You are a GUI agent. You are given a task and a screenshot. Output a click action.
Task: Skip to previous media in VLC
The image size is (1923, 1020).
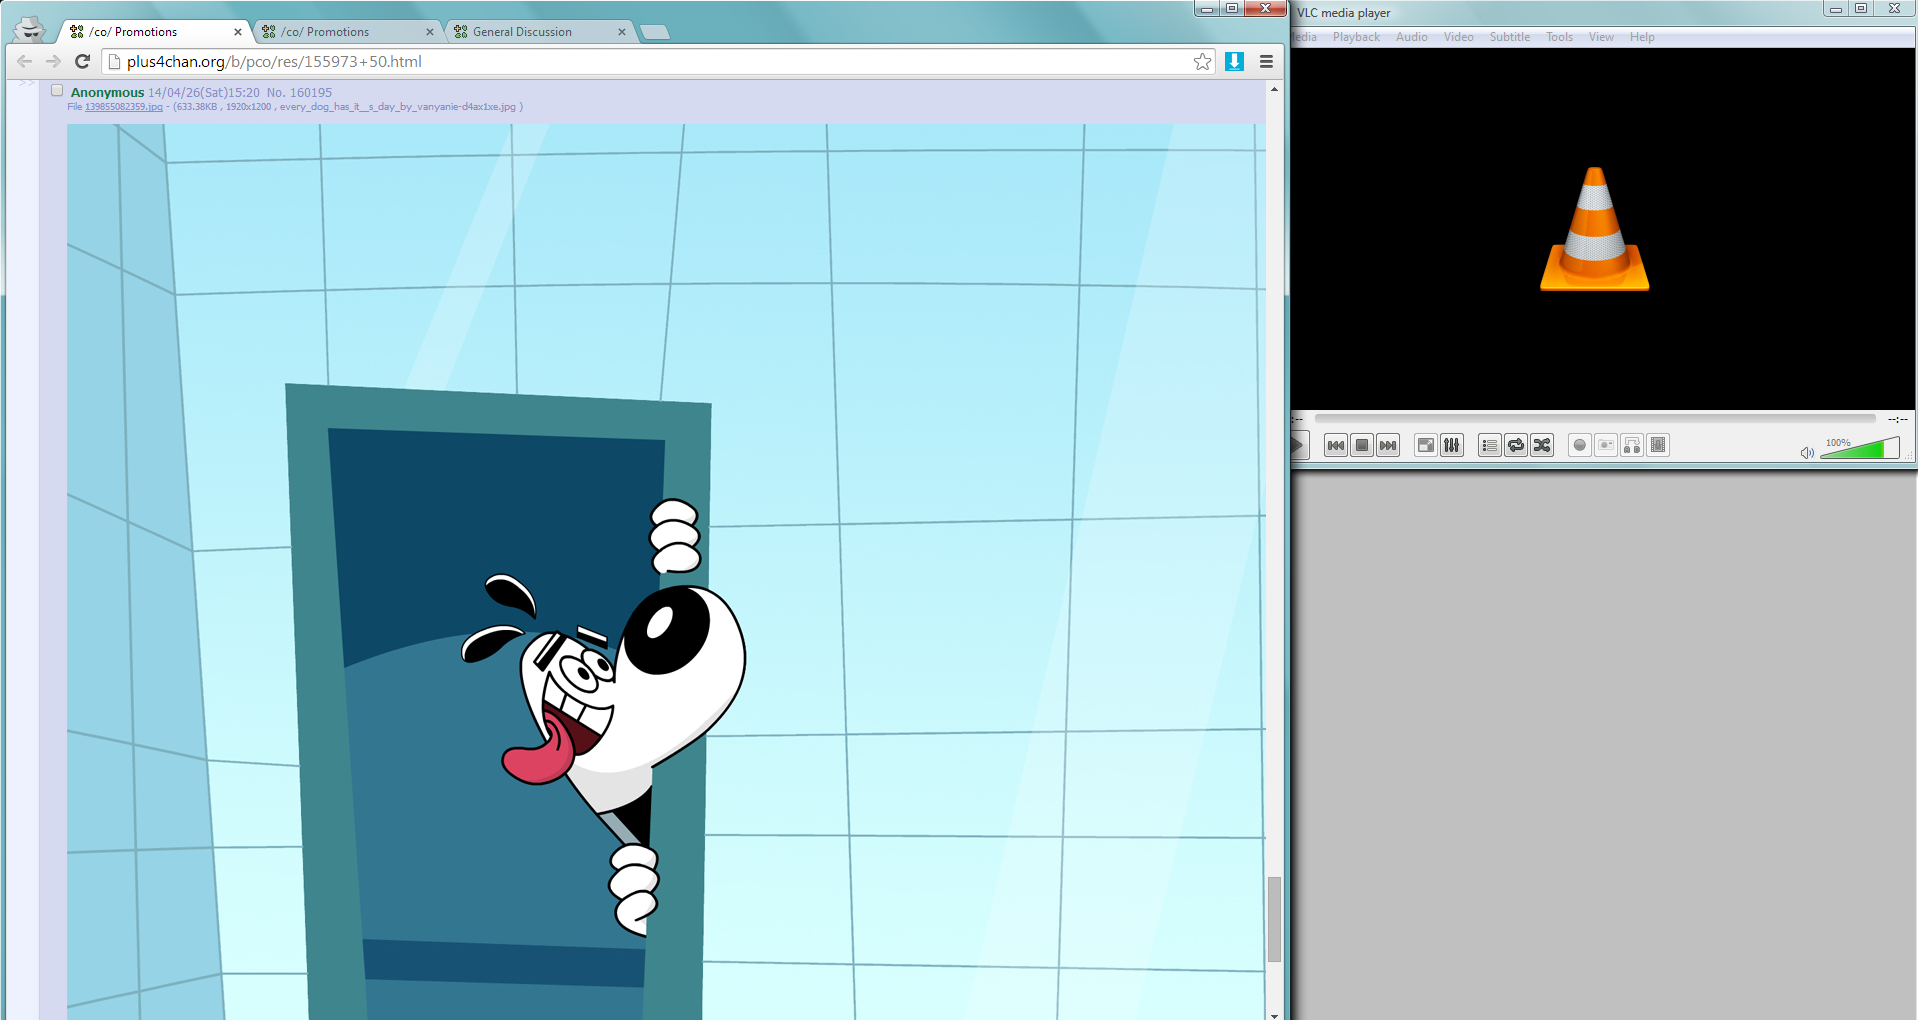point(1335,446)
